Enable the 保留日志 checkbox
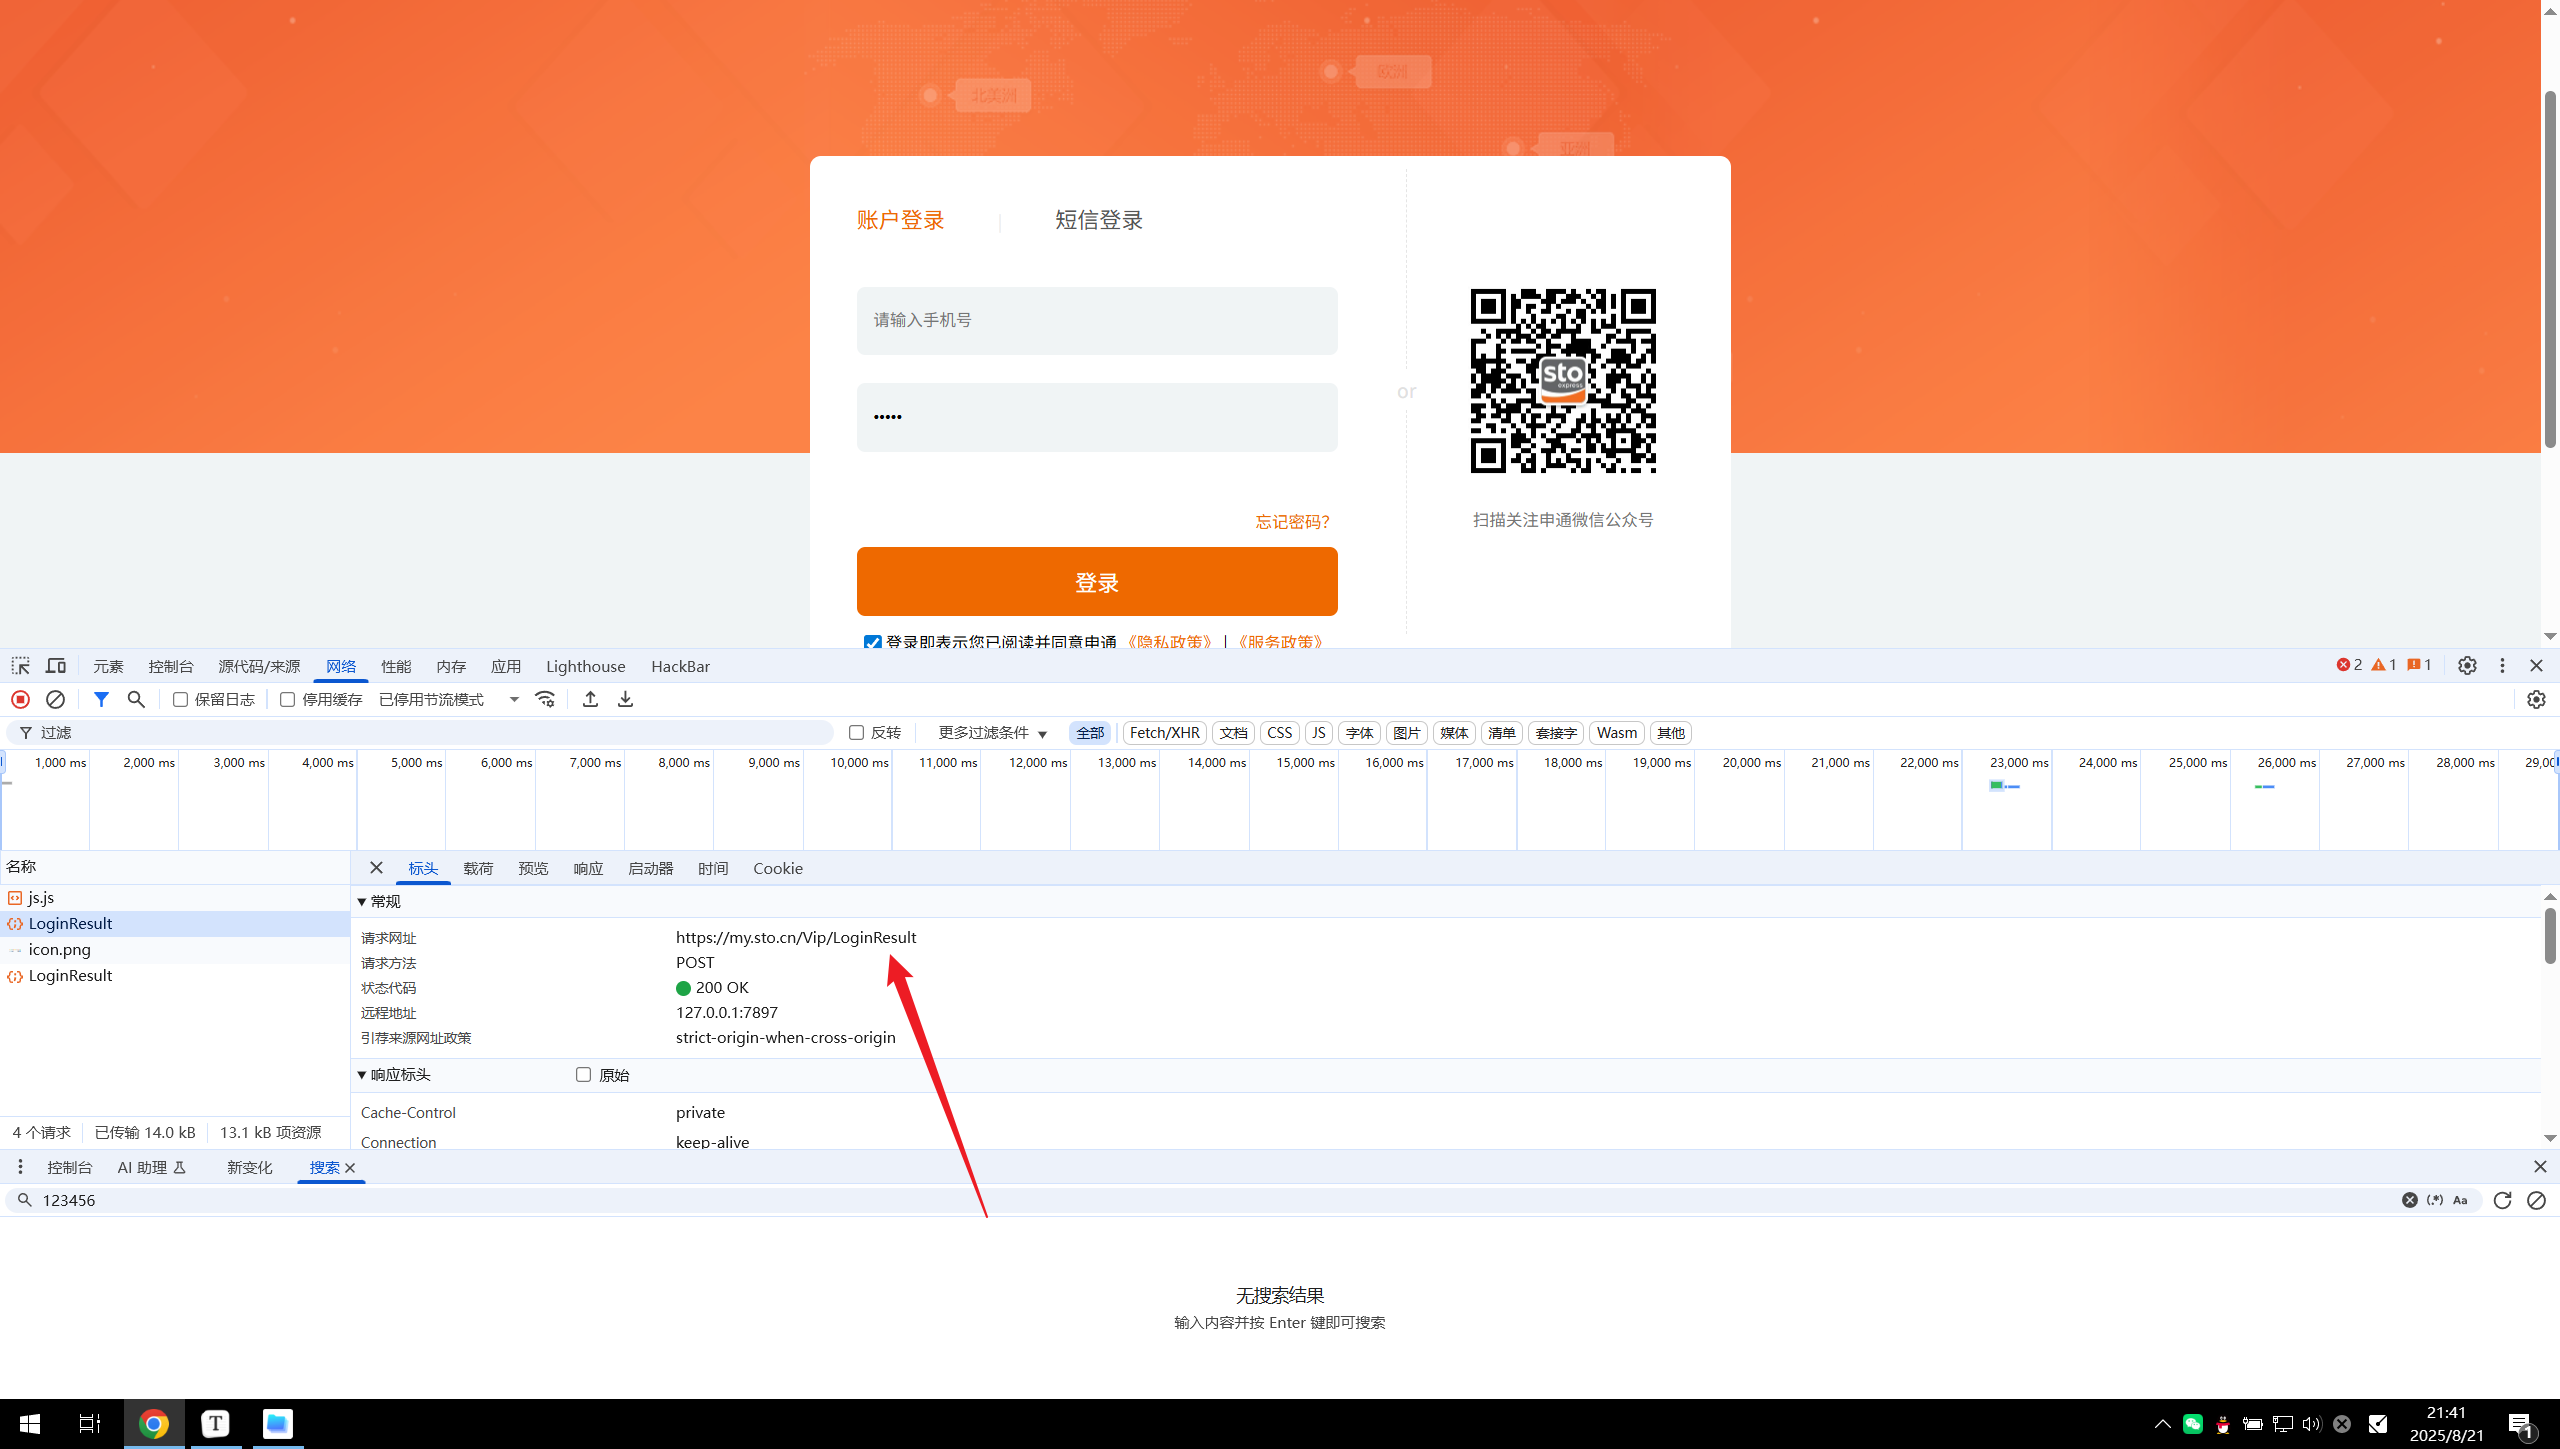 tap(181, 700)
